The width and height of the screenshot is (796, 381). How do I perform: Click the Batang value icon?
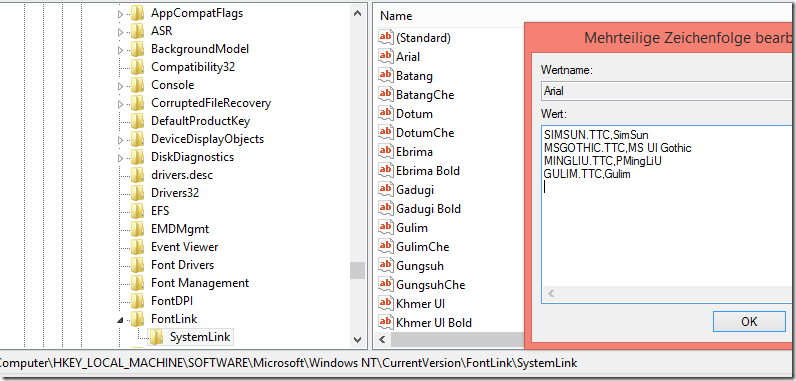[386, 76]
